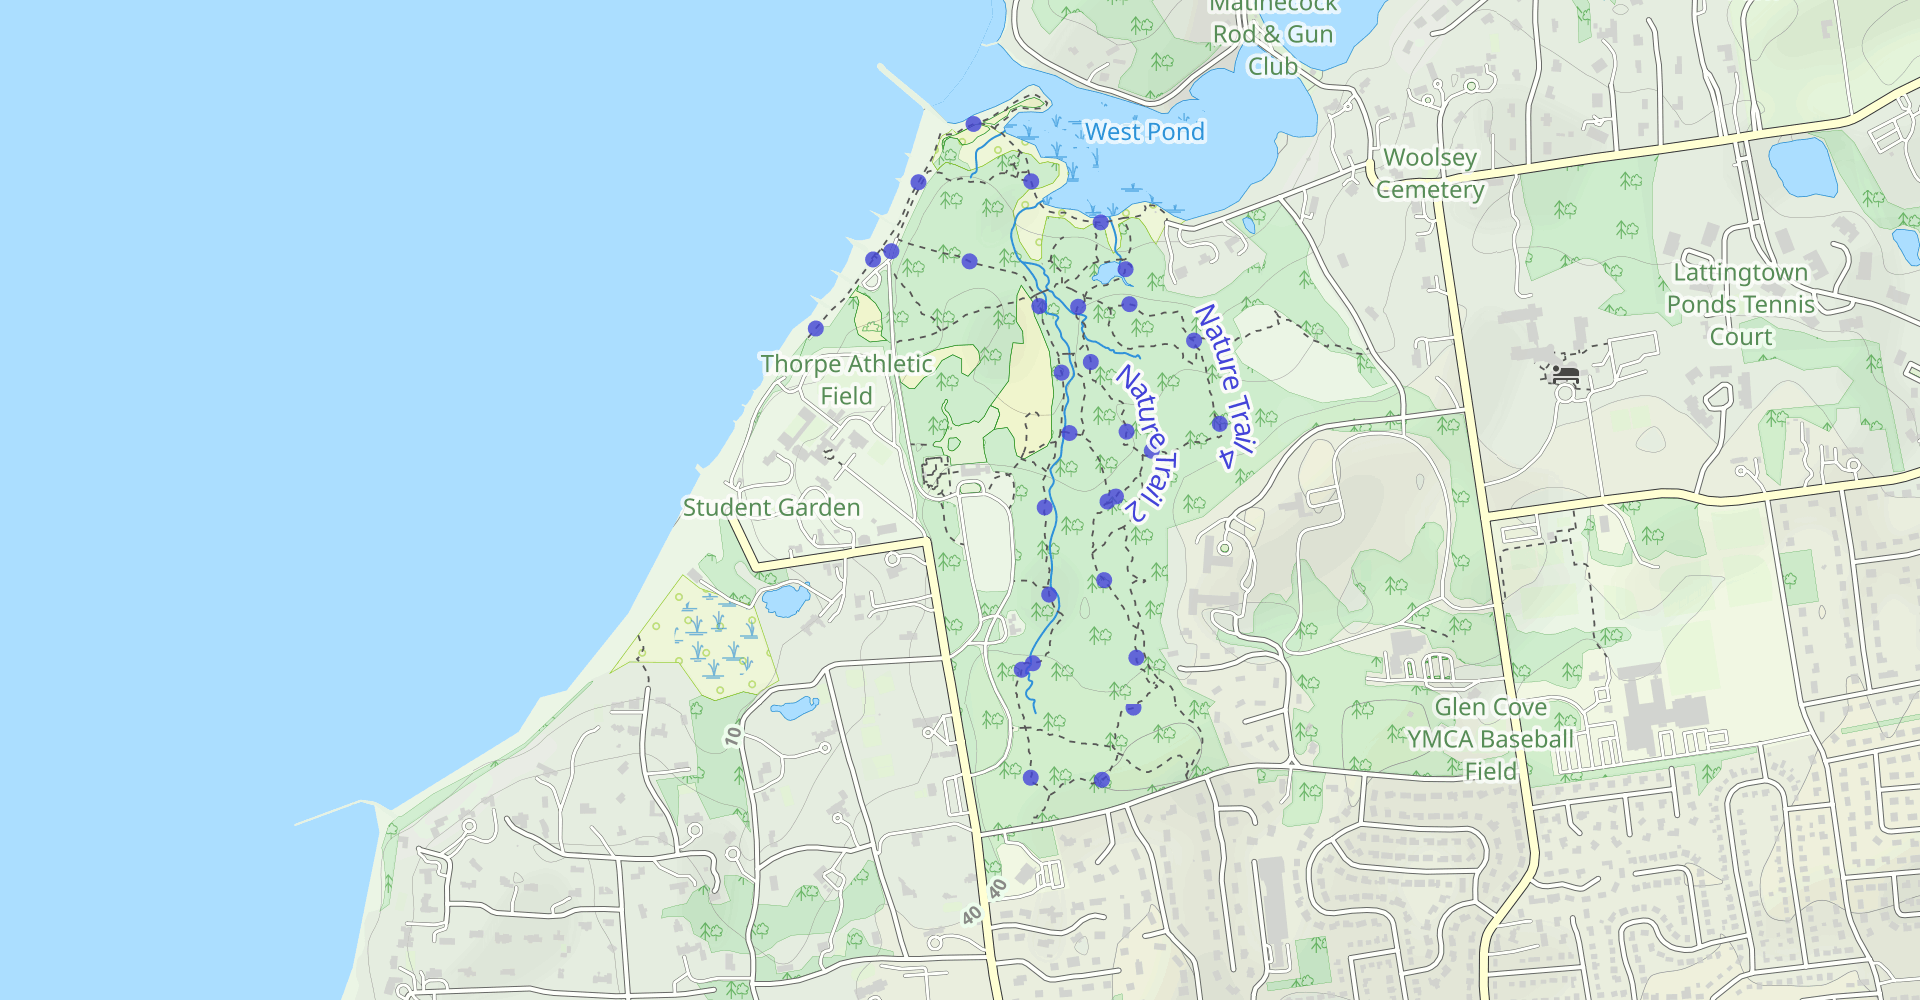This screenshot has height=1000, width=1920.
Task: Select the West Pond label
Action: (x=1144, y=132)
